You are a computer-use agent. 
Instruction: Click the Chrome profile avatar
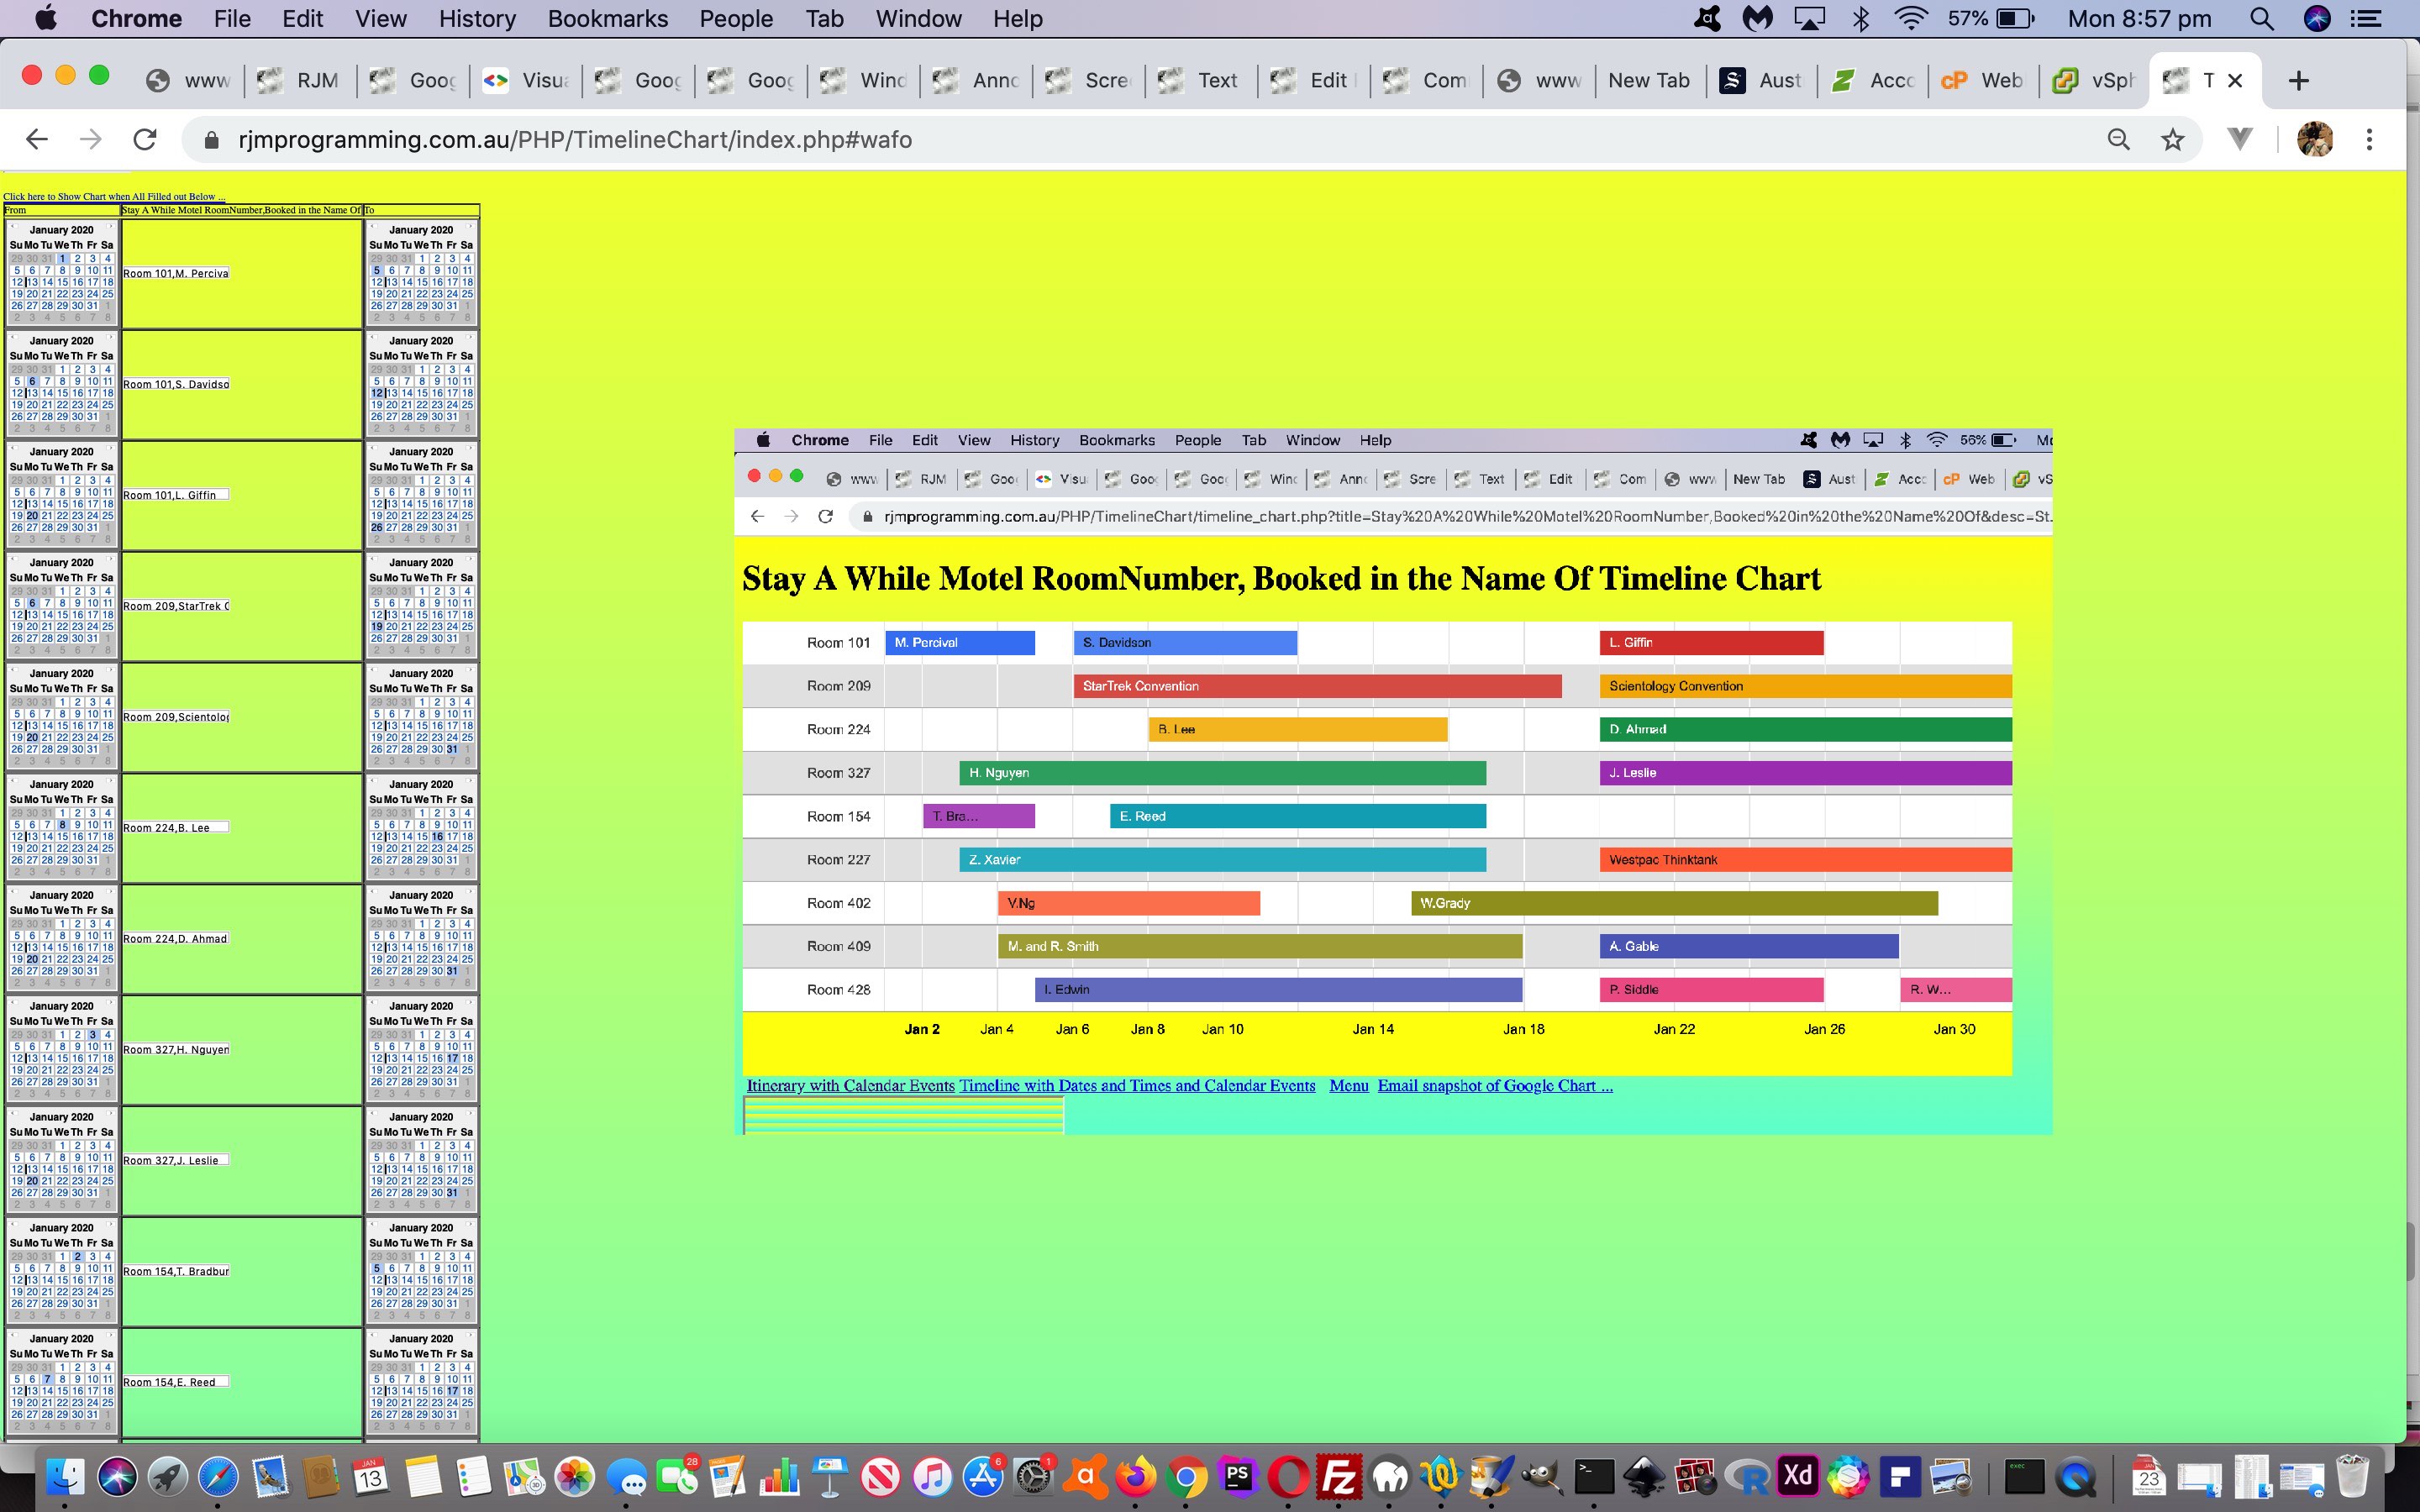click(x=2314, y=140)
